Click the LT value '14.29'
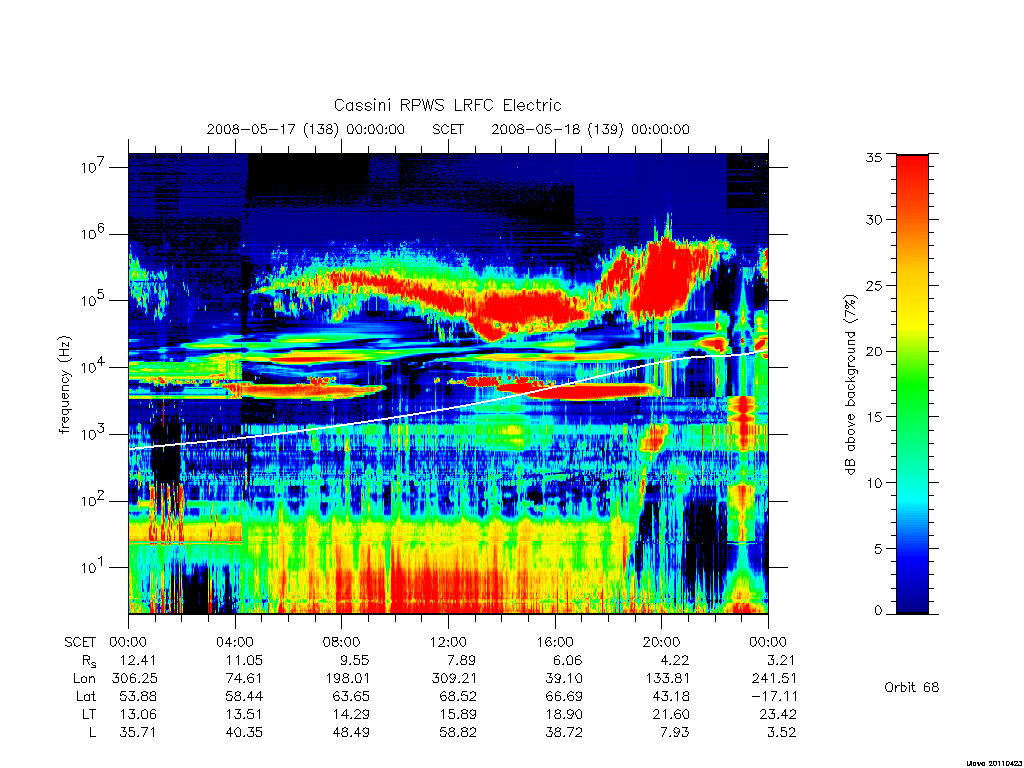The image size is (1024, 768). [x=351, y=715]
